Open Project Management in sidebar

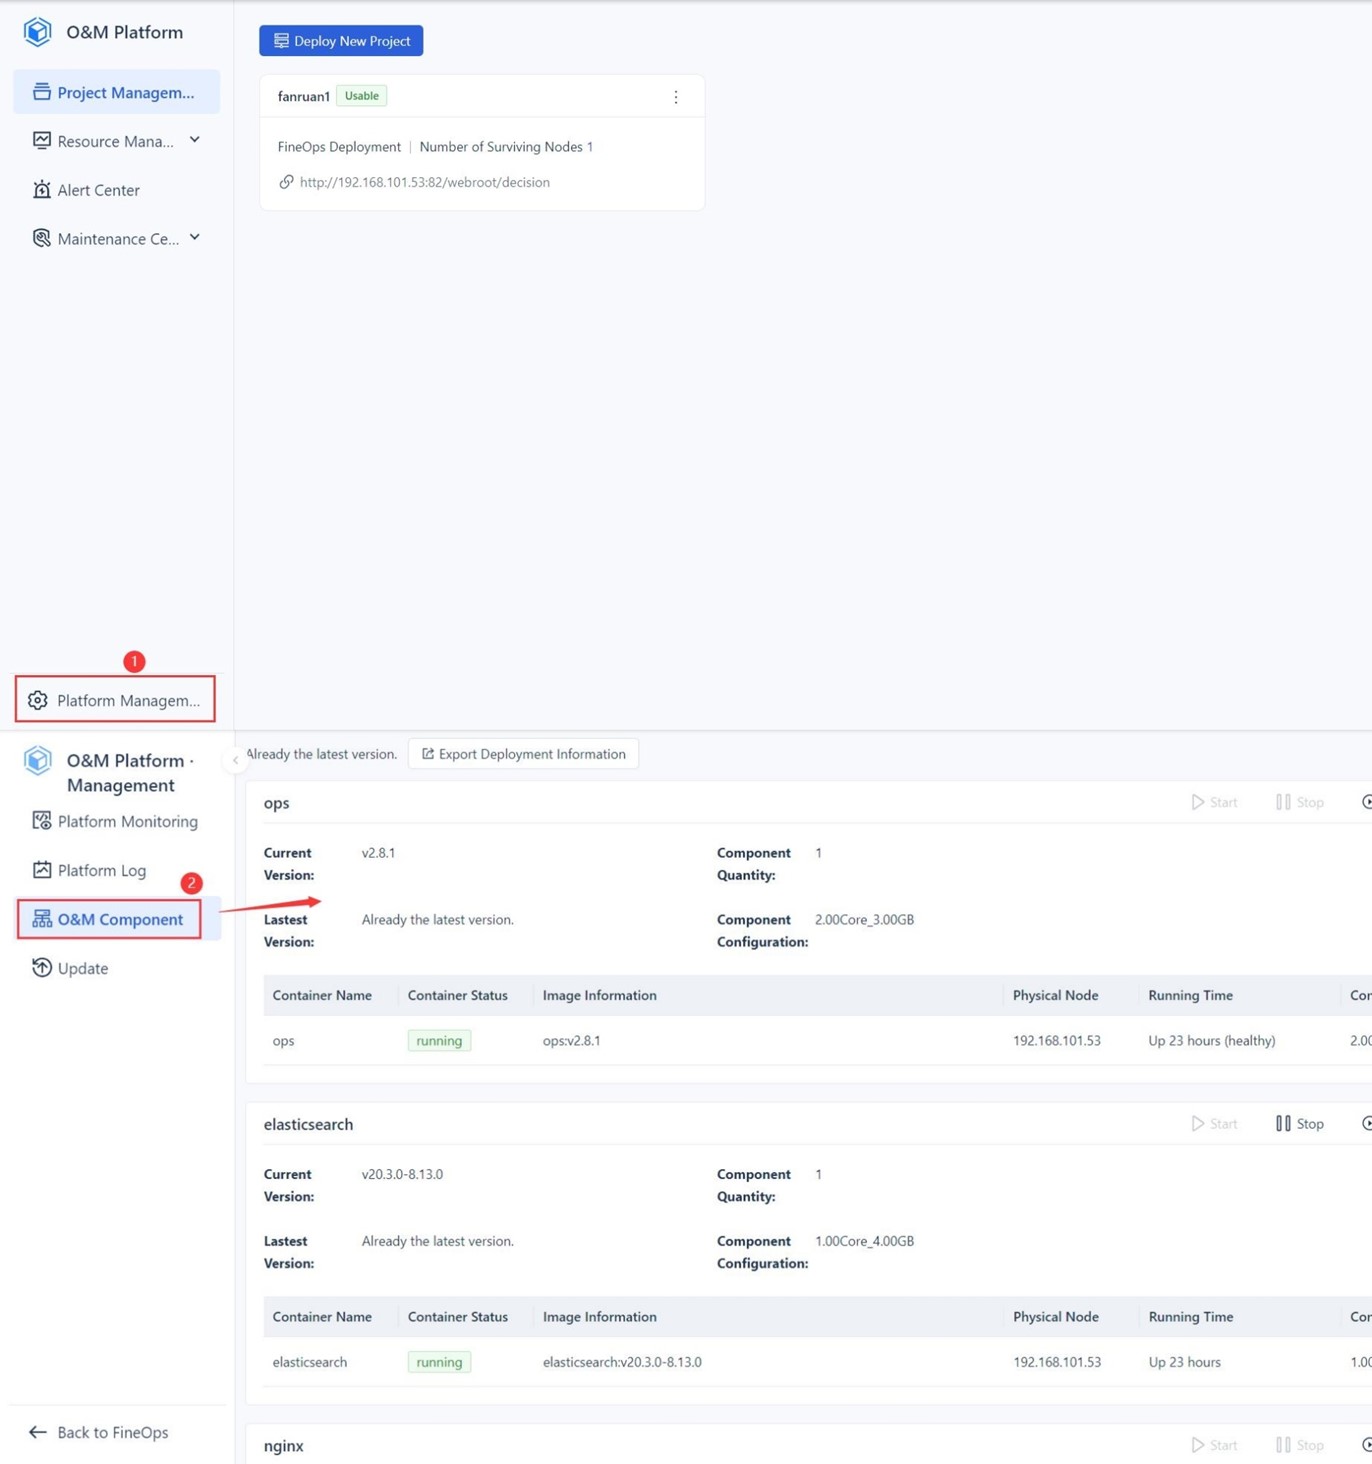pyautogui.click(x=117, y=92)
